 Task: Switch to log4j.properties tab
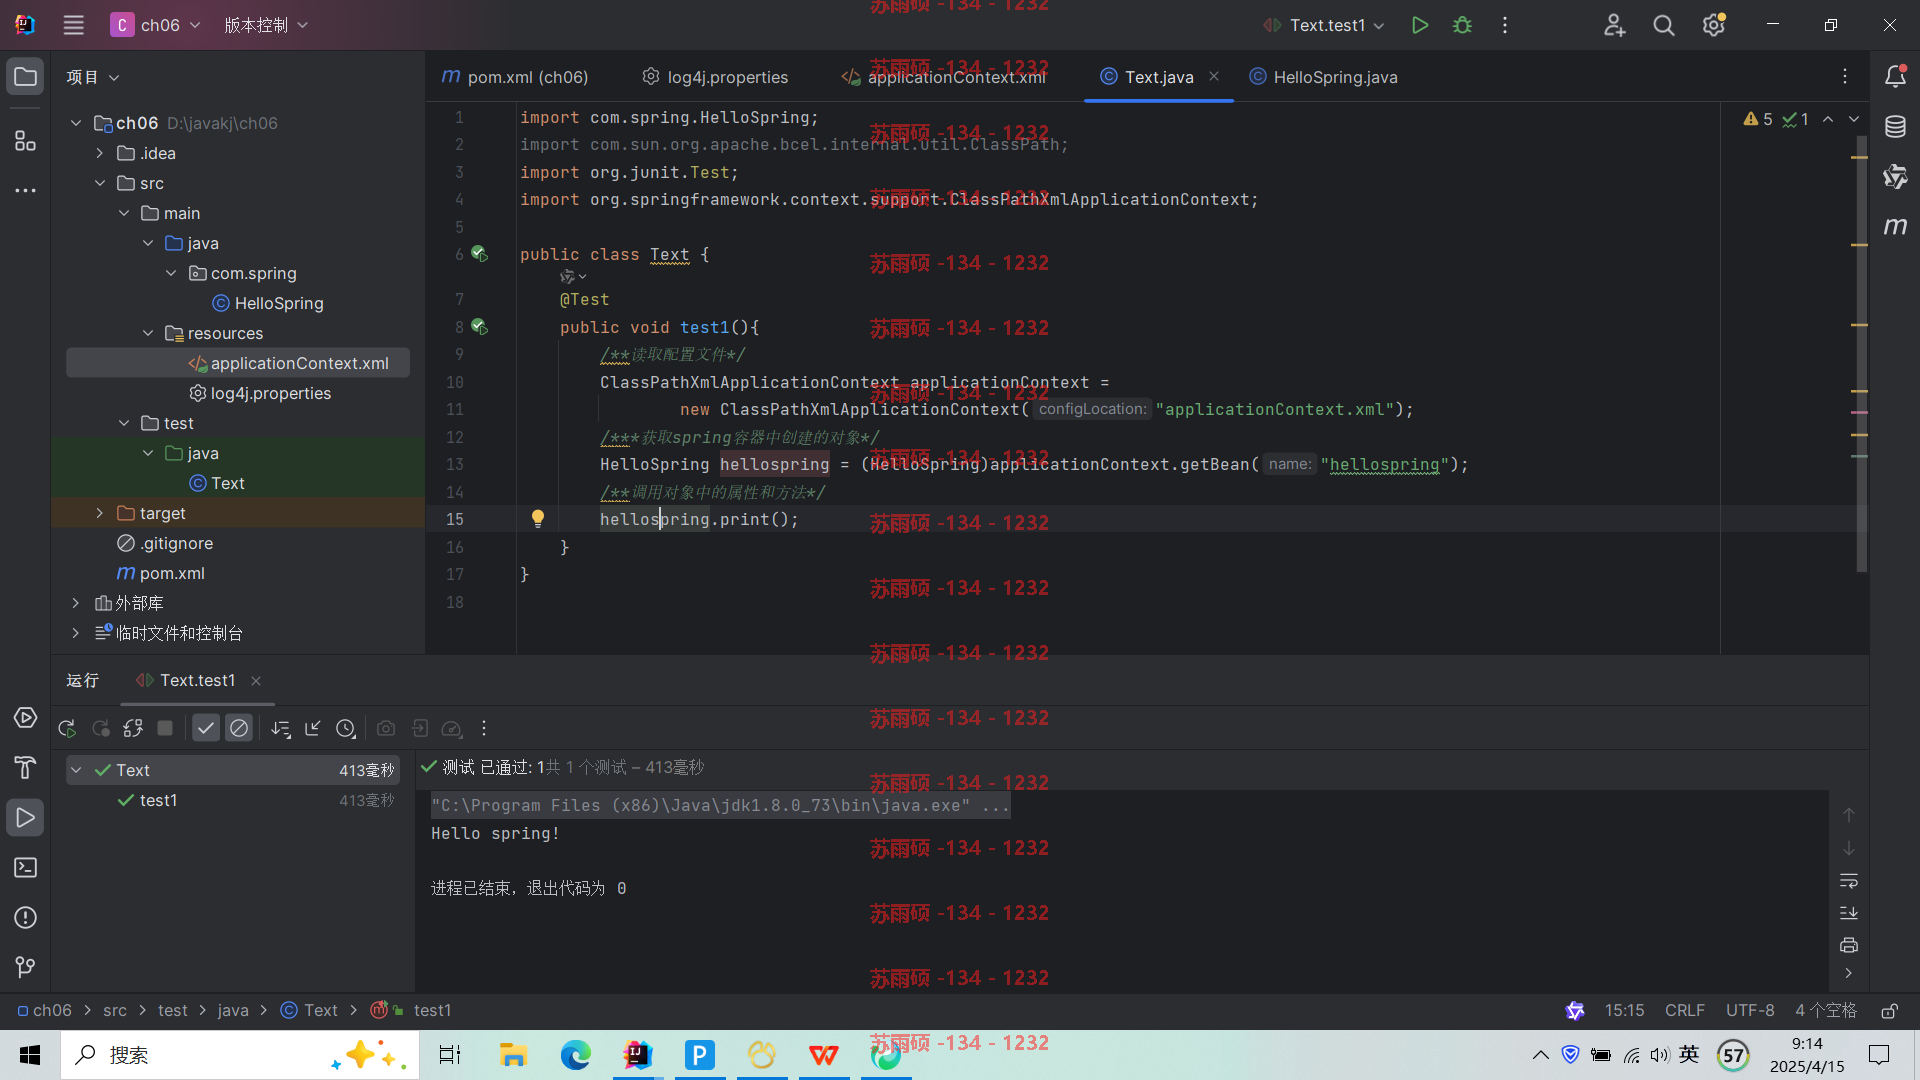pyautogui.click(x=715, y=77)
